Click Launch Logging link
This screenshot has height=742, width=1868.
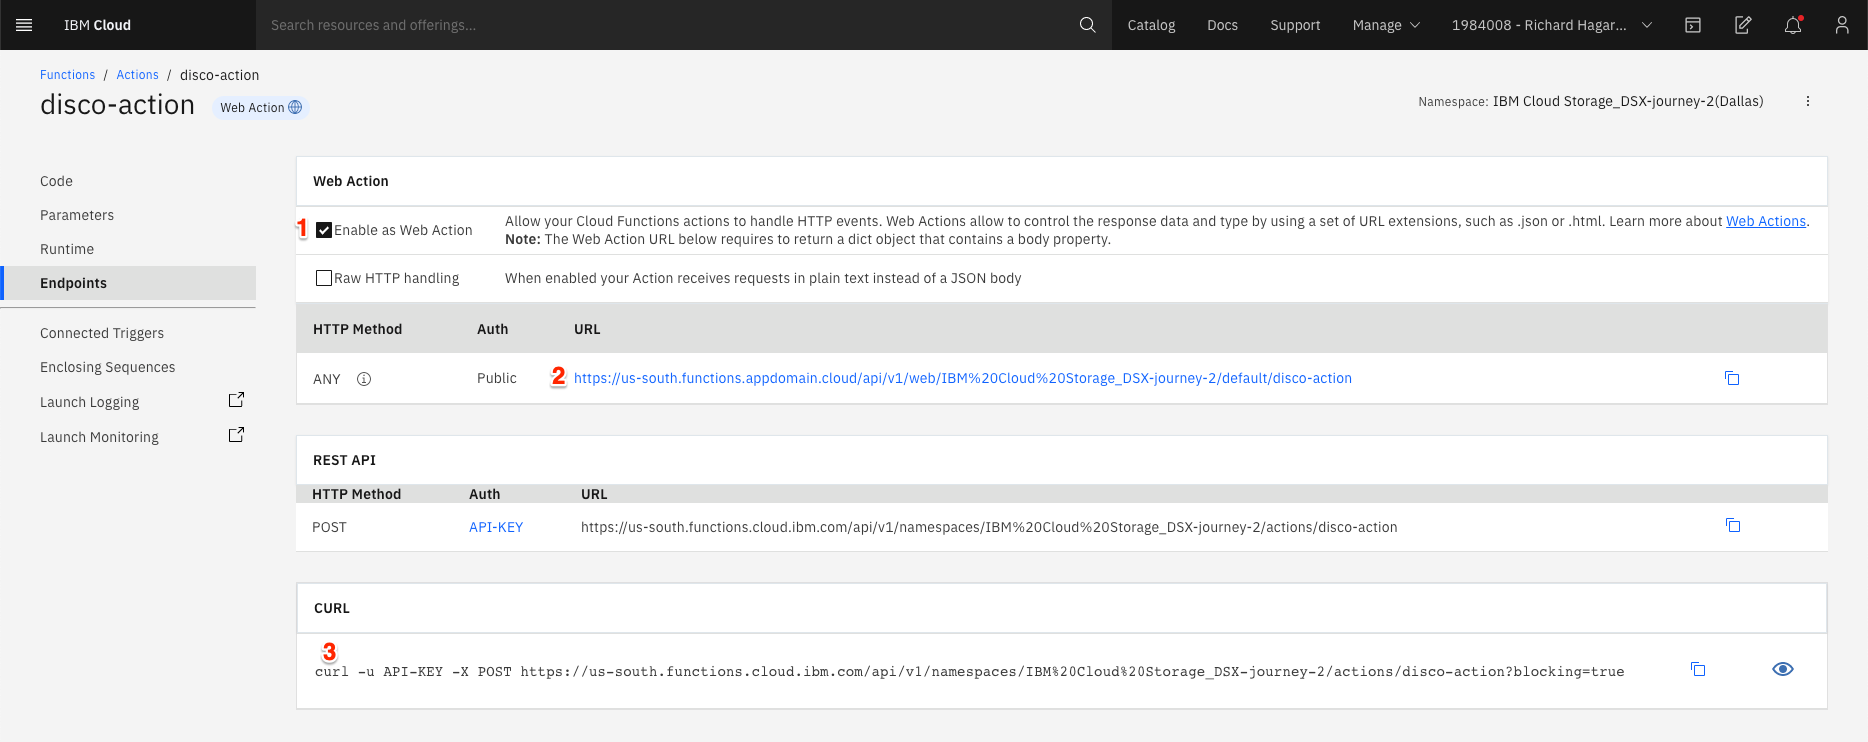click(x=90, y=402)
